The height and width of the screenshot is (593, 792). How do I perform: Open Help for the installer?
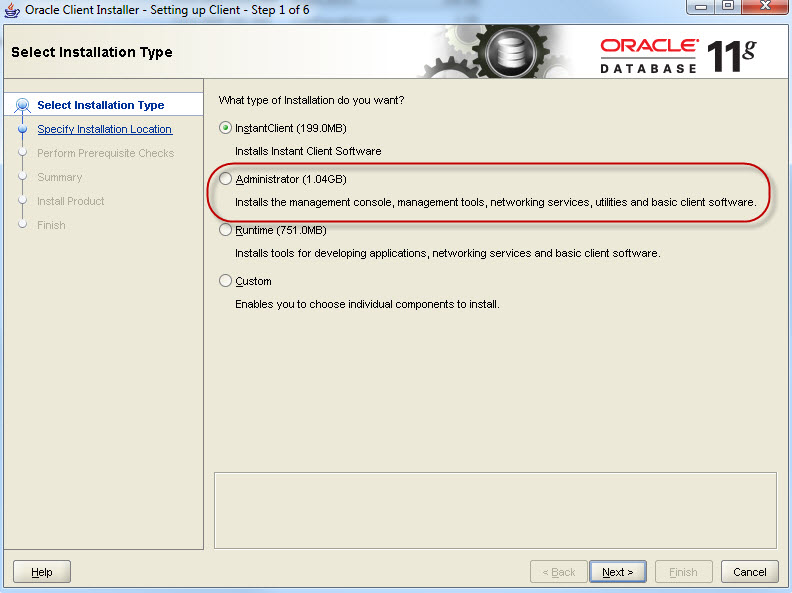tap(42, 572)
